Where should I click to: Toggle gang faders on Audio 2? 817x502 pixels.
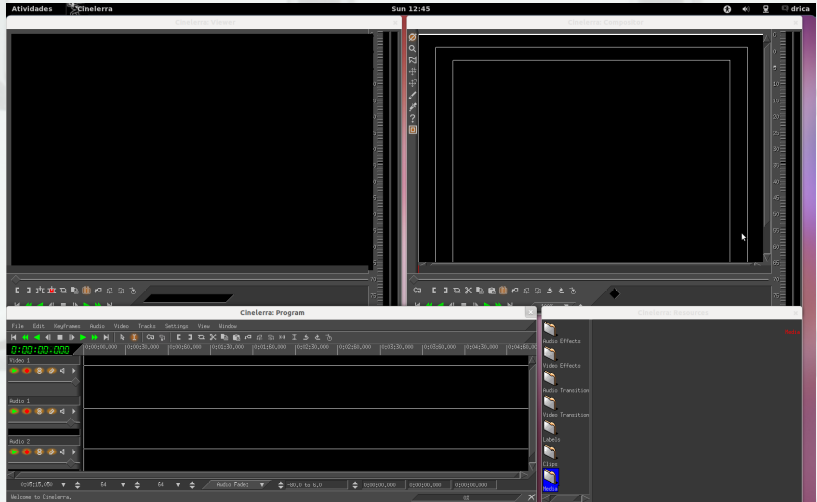coord(39,452)
